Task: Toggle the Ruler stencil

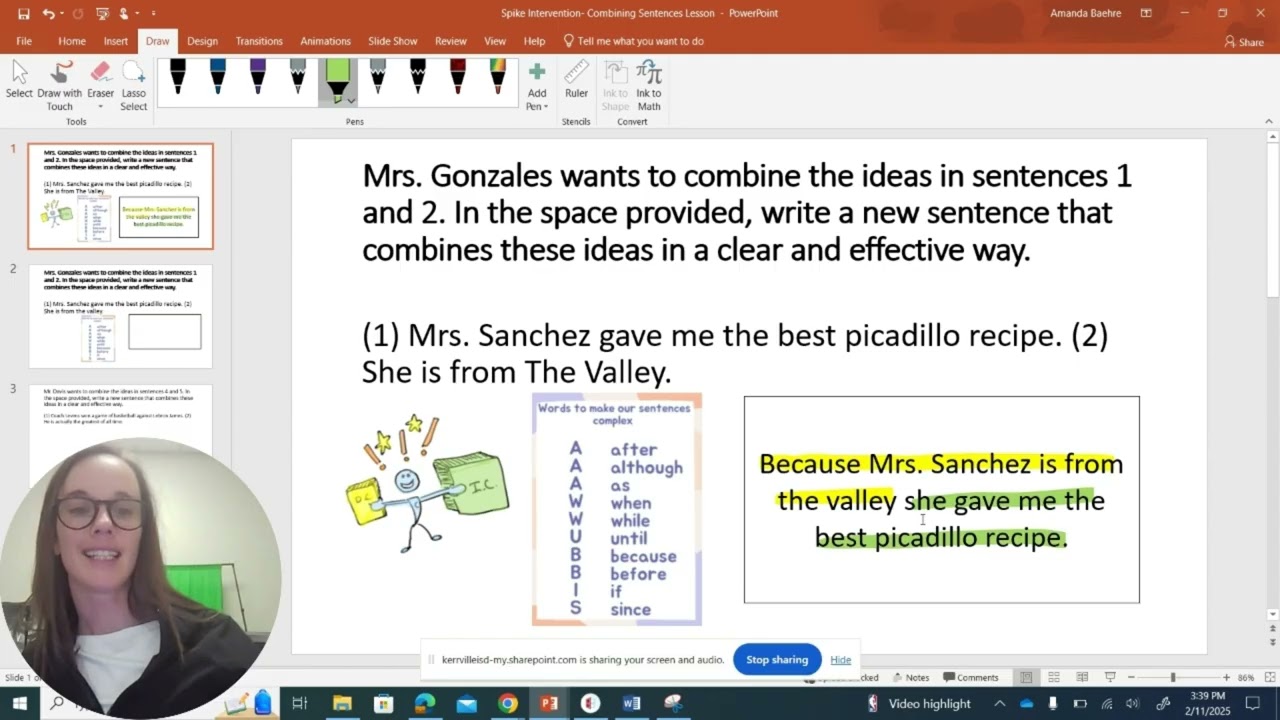Action: [x=576, y=80]
